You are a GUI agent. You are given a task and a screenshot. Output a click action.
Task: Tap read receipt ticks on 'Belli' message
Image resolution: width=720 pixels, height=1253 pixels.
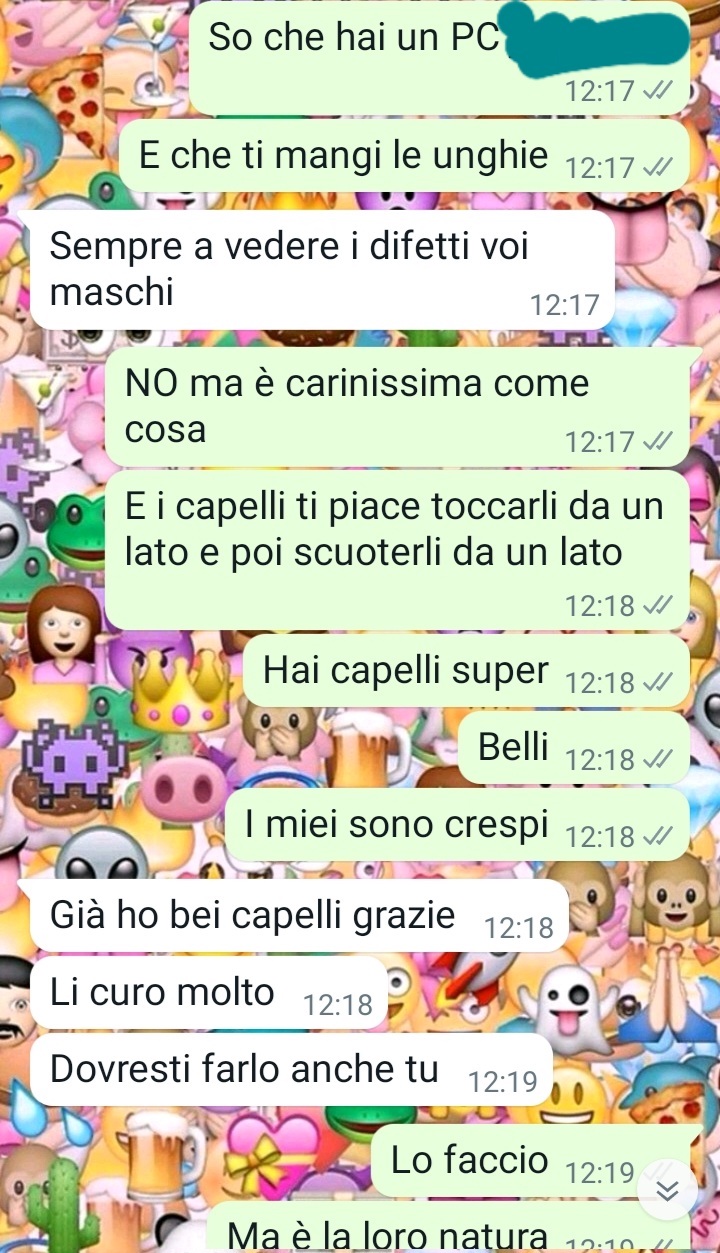coord(655,759)
